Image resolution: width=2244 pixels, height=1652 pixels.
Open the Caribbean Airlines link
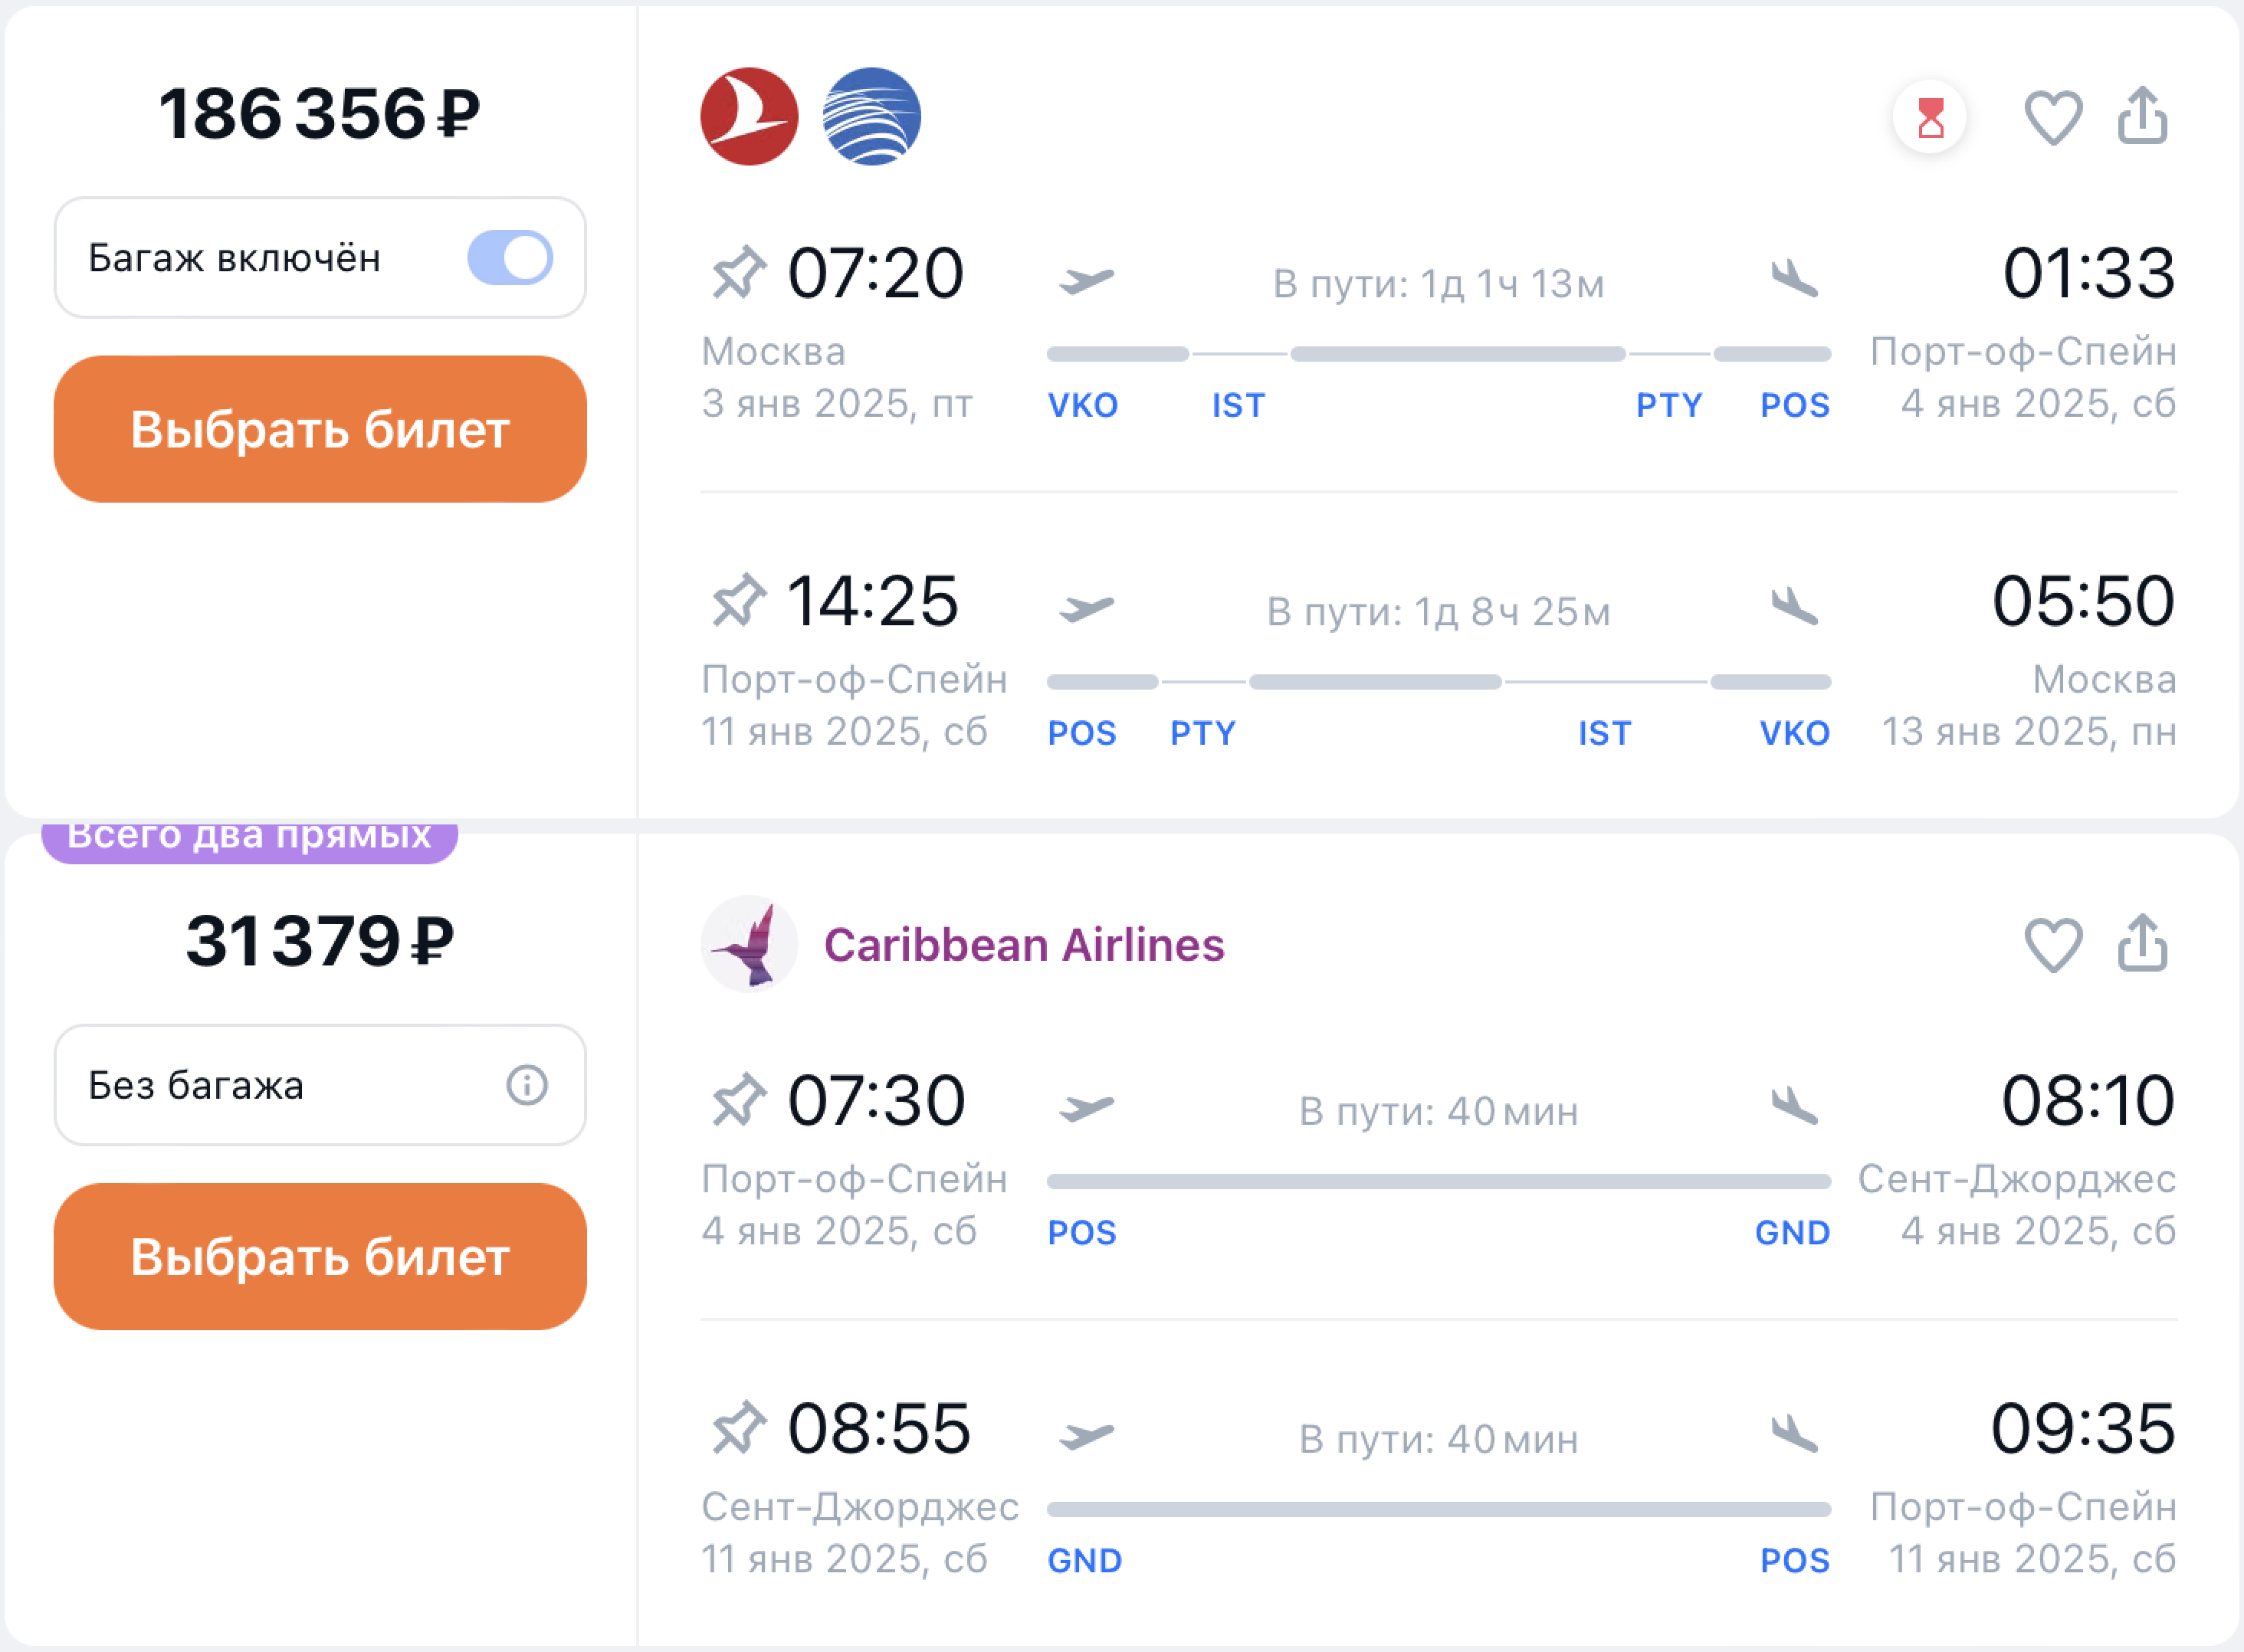tap(1023, 945)
